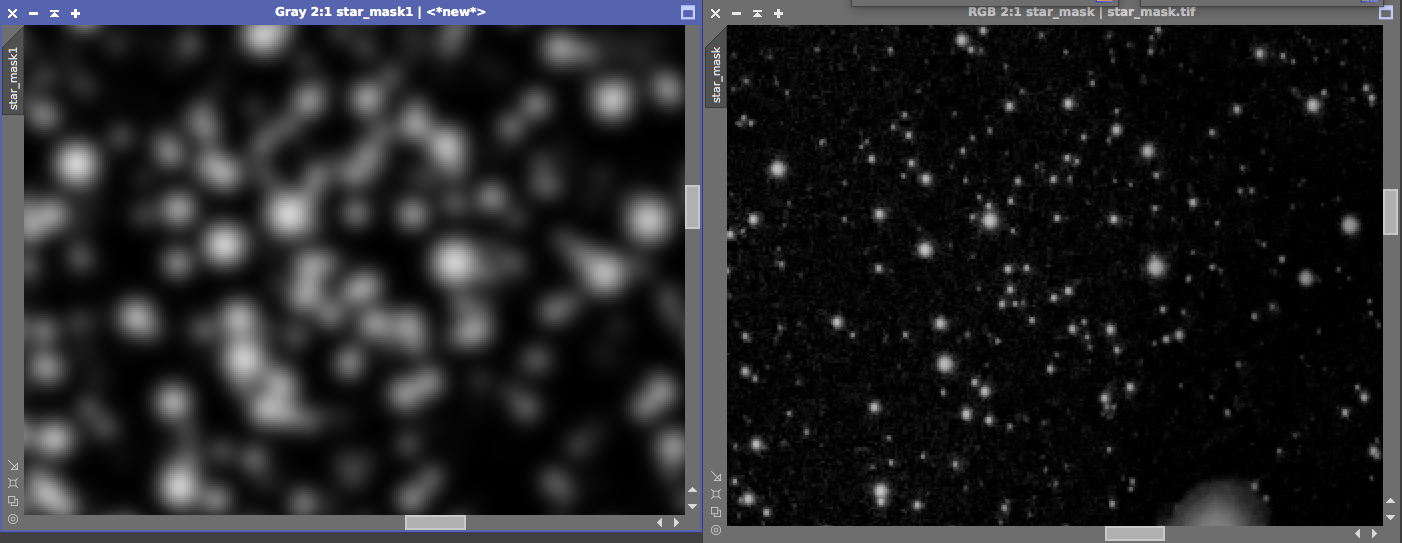Click the shade (collapse) icon of star_mask window
This screenshot has height=543, width=1402.
pos(757,13)
